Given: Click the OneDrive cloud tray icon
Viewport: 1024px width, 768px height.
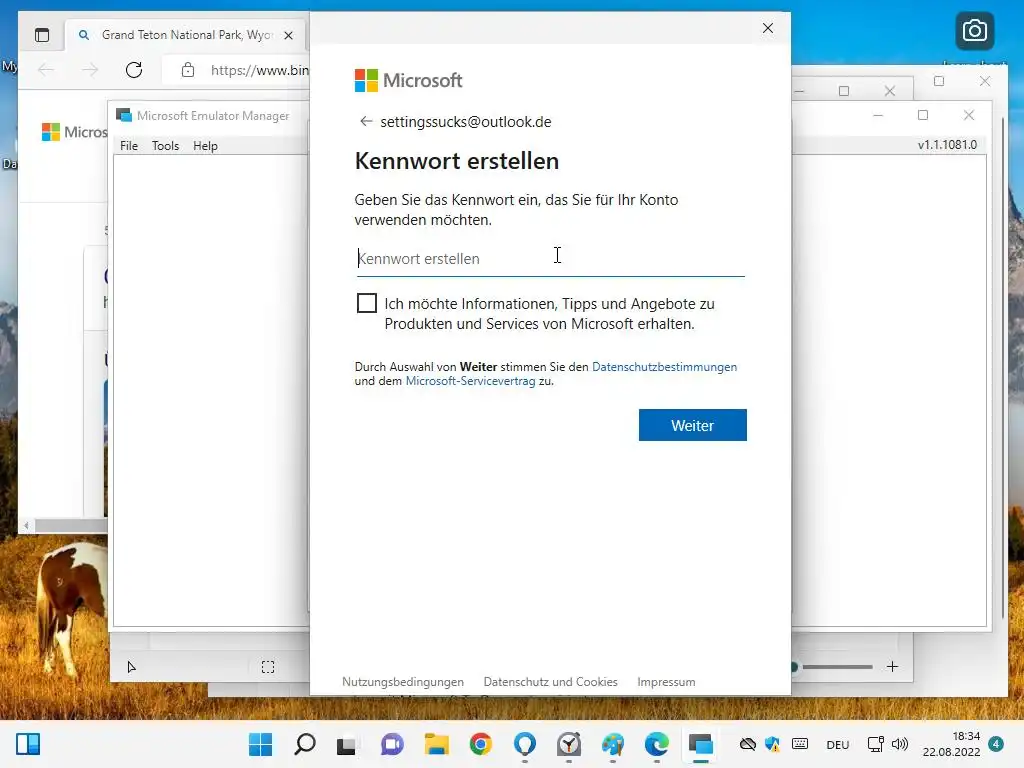Looking at the screenshot, I should (748, 744).
